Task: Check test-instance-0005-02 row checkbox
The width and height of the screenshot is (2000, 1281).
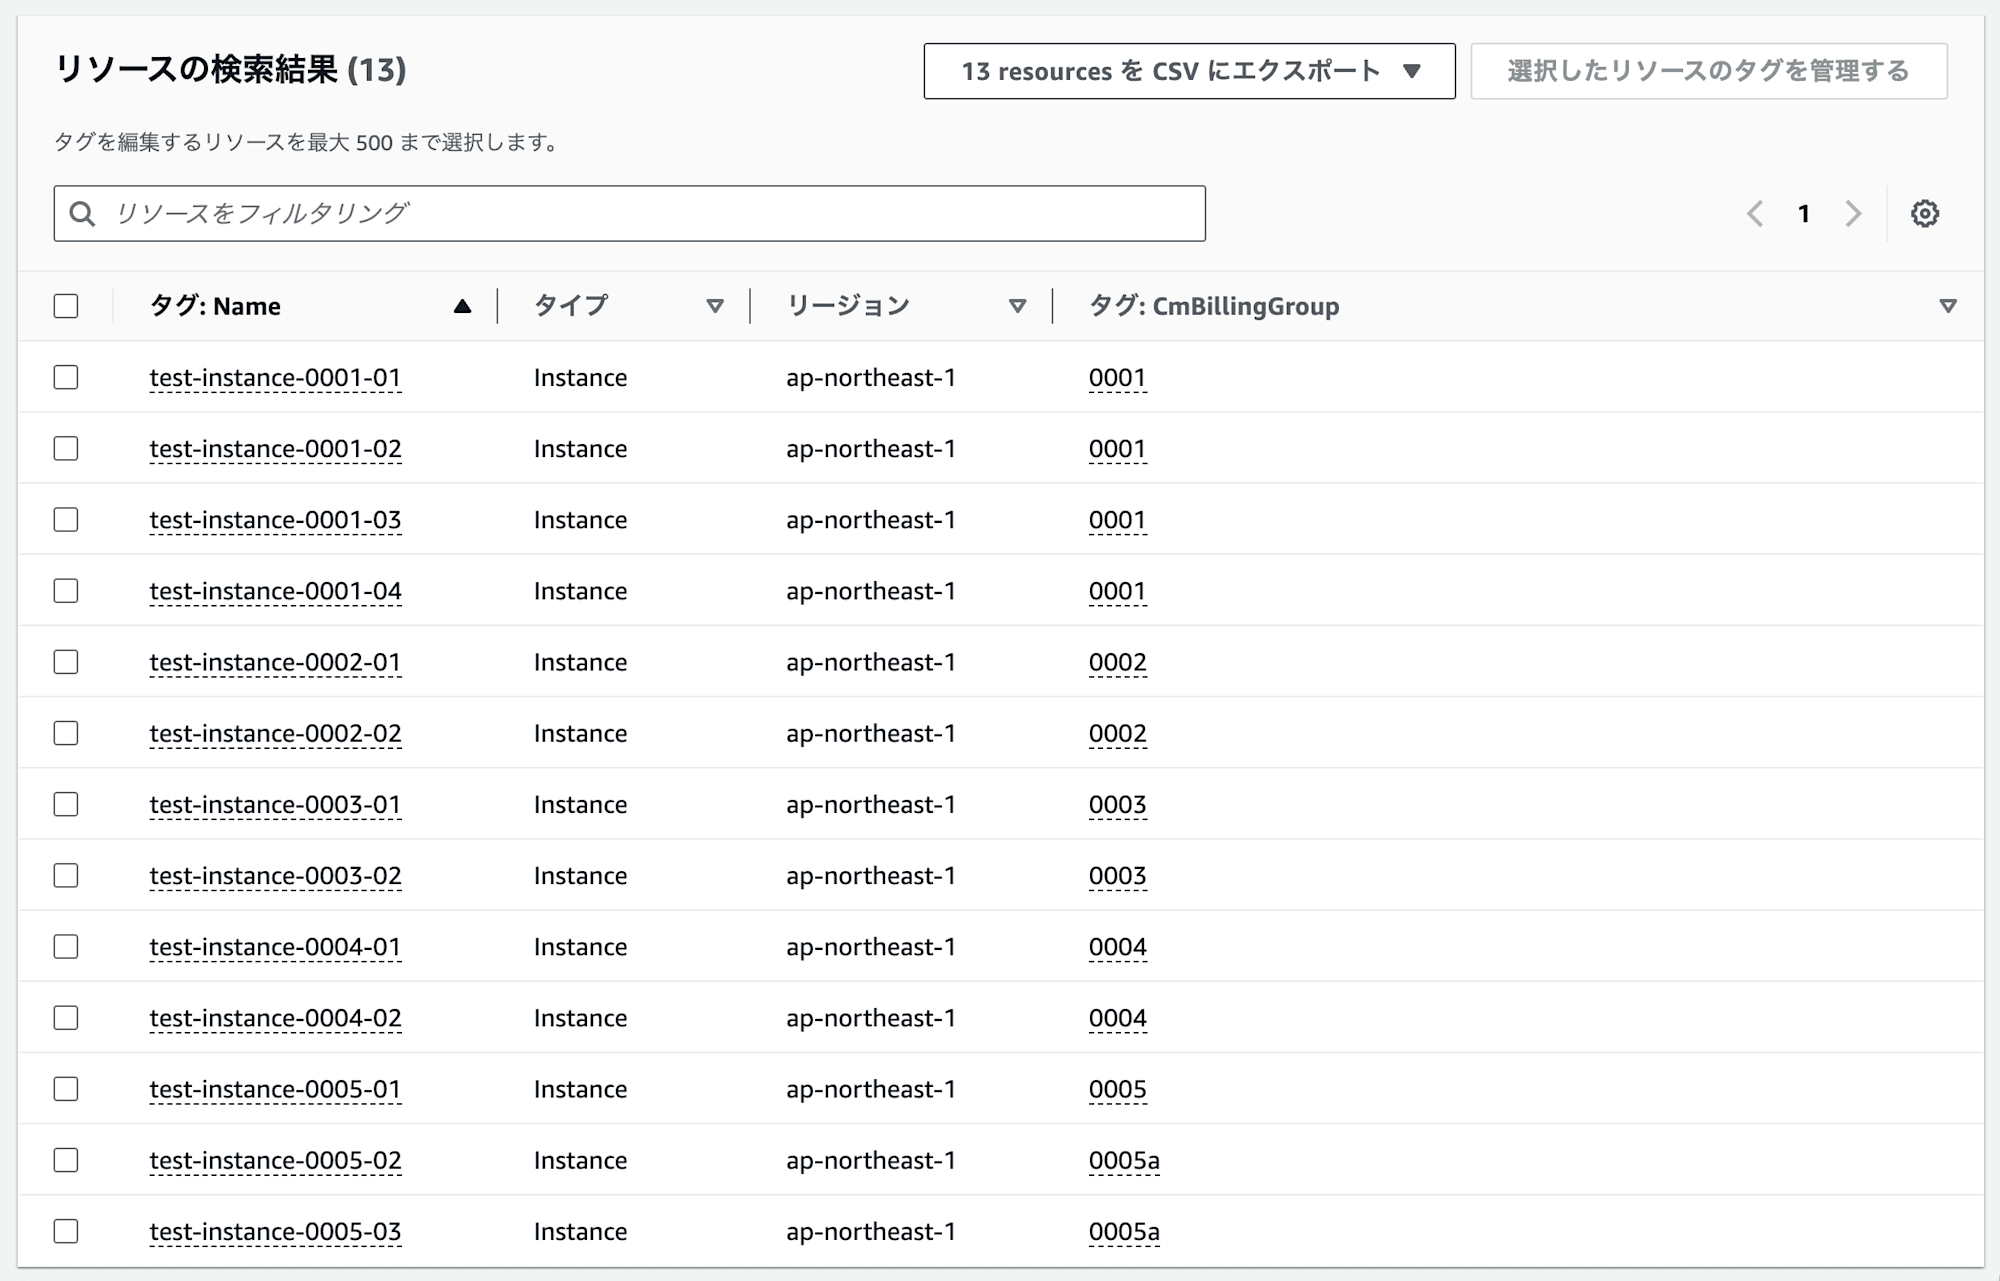Action: tap(66, 1160)
